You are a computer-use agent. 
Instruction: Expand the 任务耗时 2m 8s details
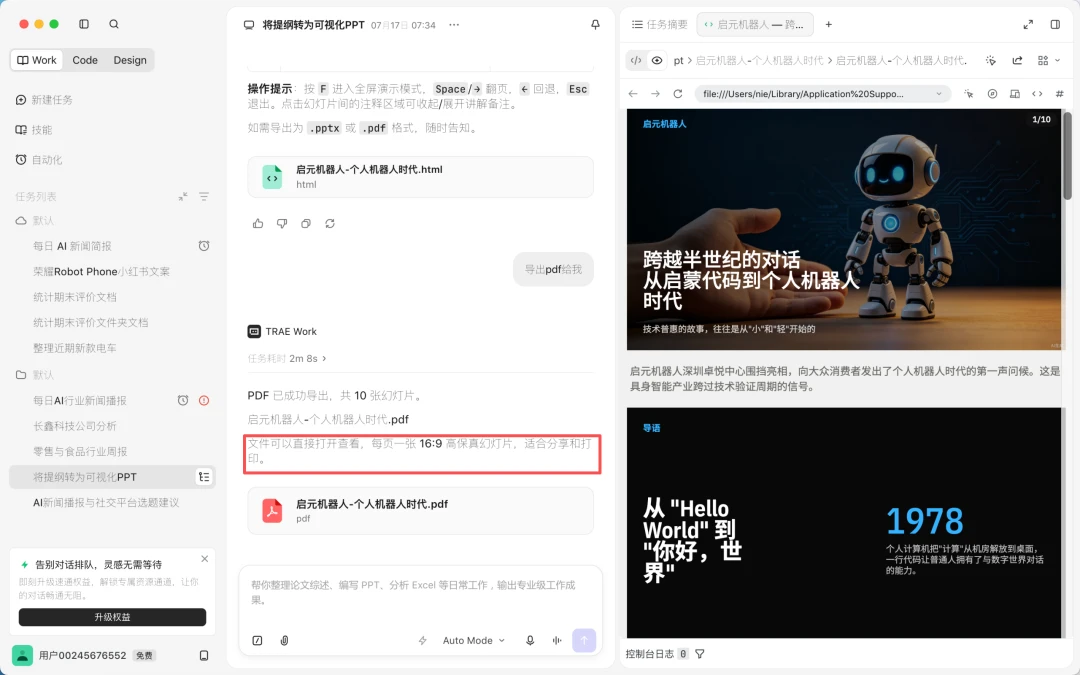click(x=287, y=358)
